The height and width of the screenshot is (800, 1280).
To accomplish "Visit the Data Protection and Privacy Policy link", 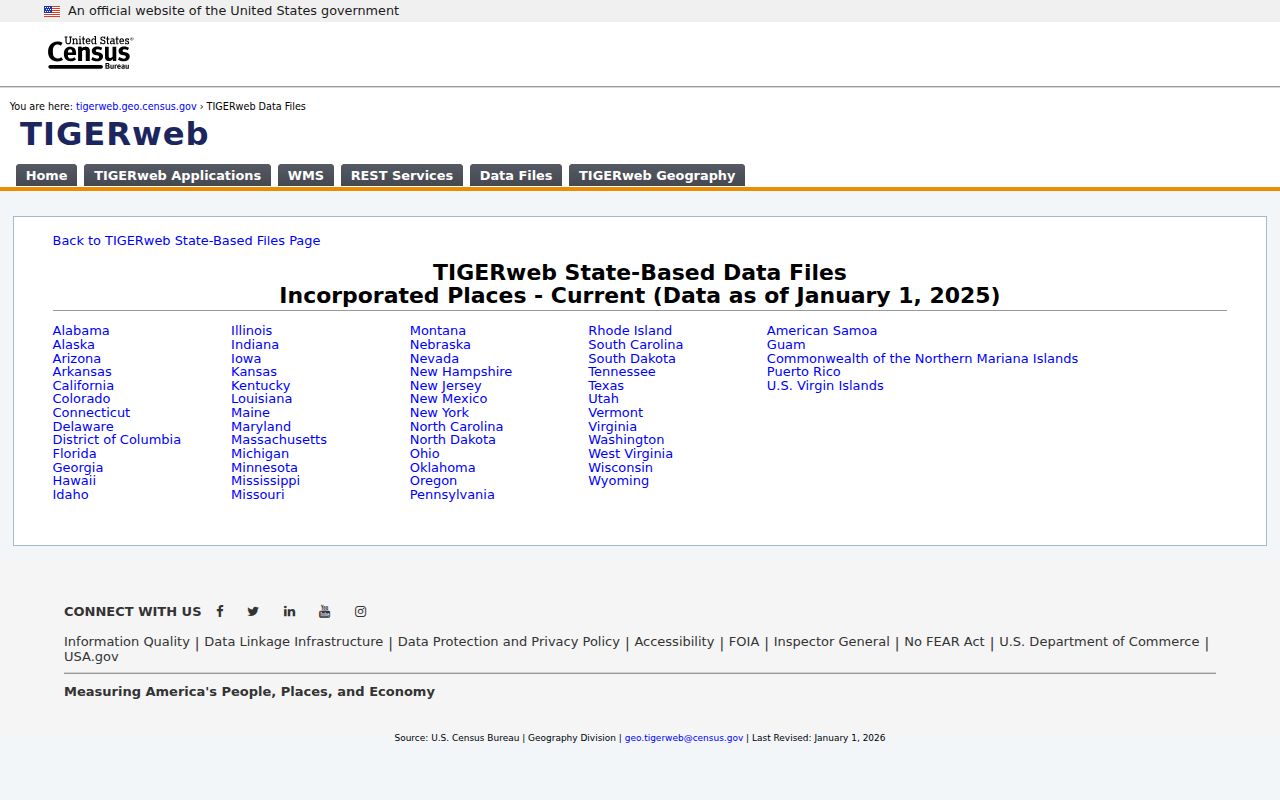I will coord(509,642).
